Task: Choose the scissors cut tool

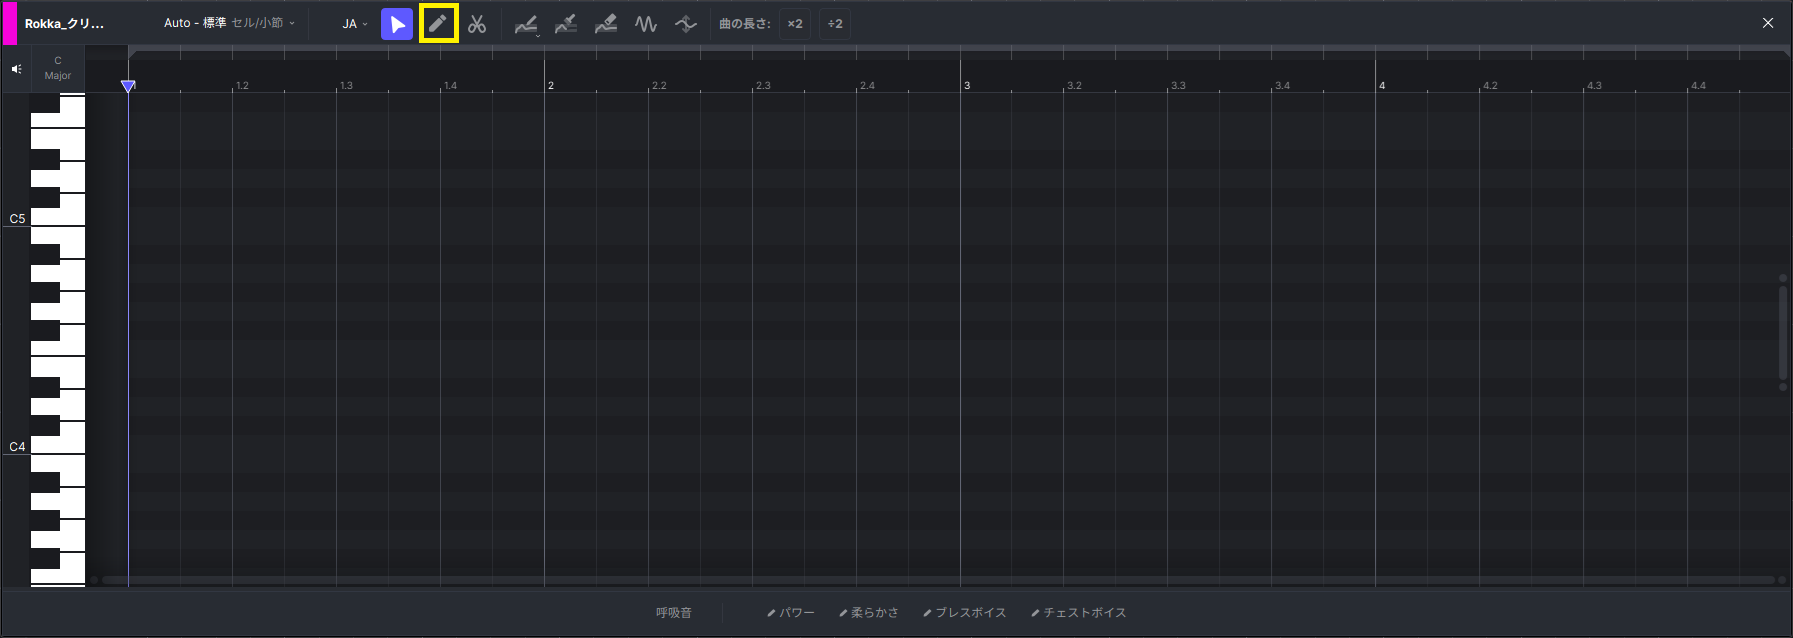Action: click(477, 24)
